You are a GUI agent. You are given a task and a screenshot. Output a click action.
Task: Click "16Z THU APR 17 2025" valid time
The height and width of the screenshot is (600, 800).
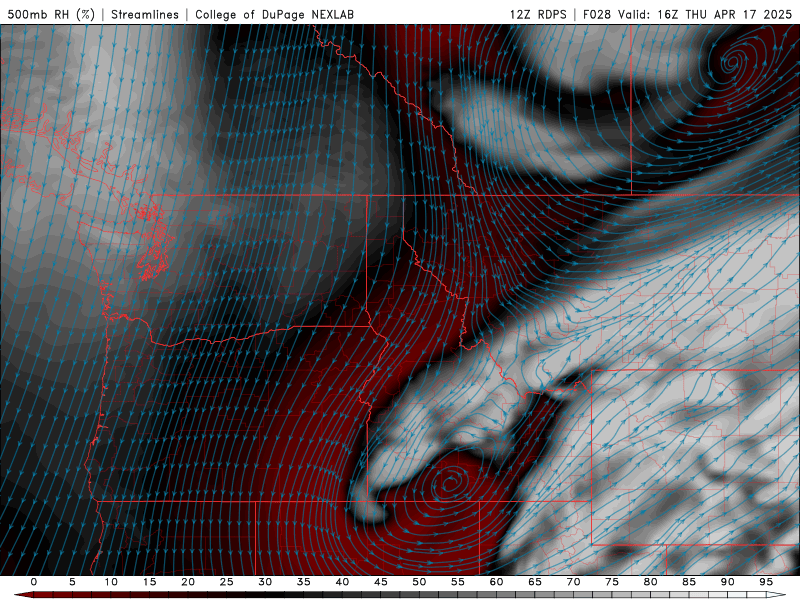pos(724,14)
